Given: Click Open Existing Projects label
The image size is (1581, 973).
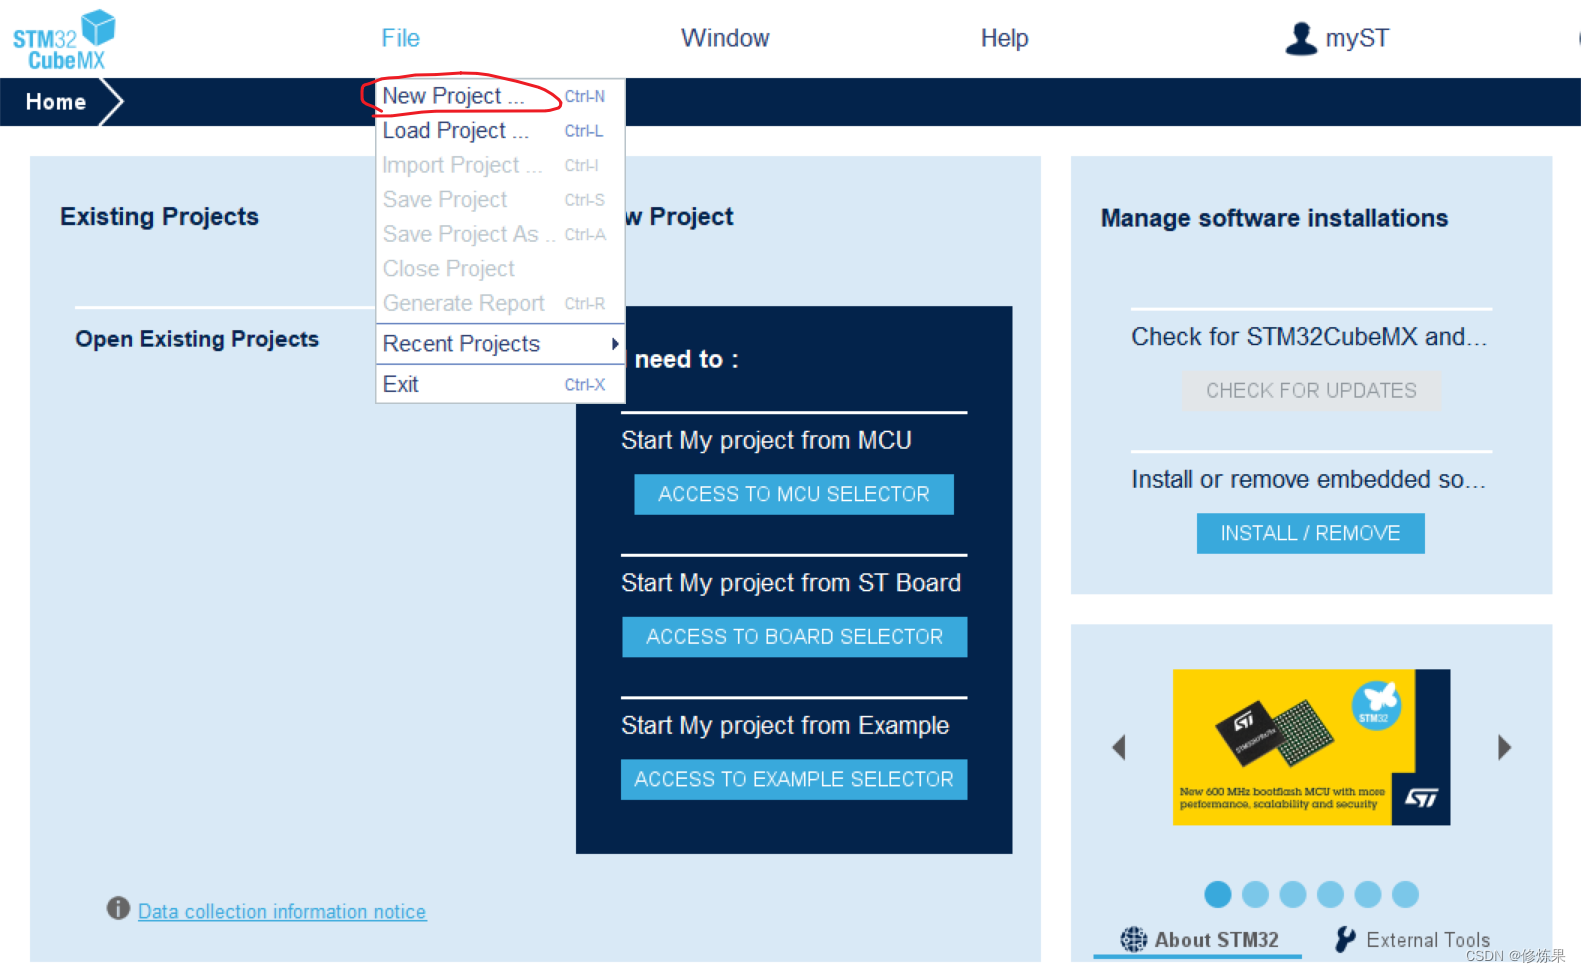Looking at the screenshot, I should pos(197,339).
